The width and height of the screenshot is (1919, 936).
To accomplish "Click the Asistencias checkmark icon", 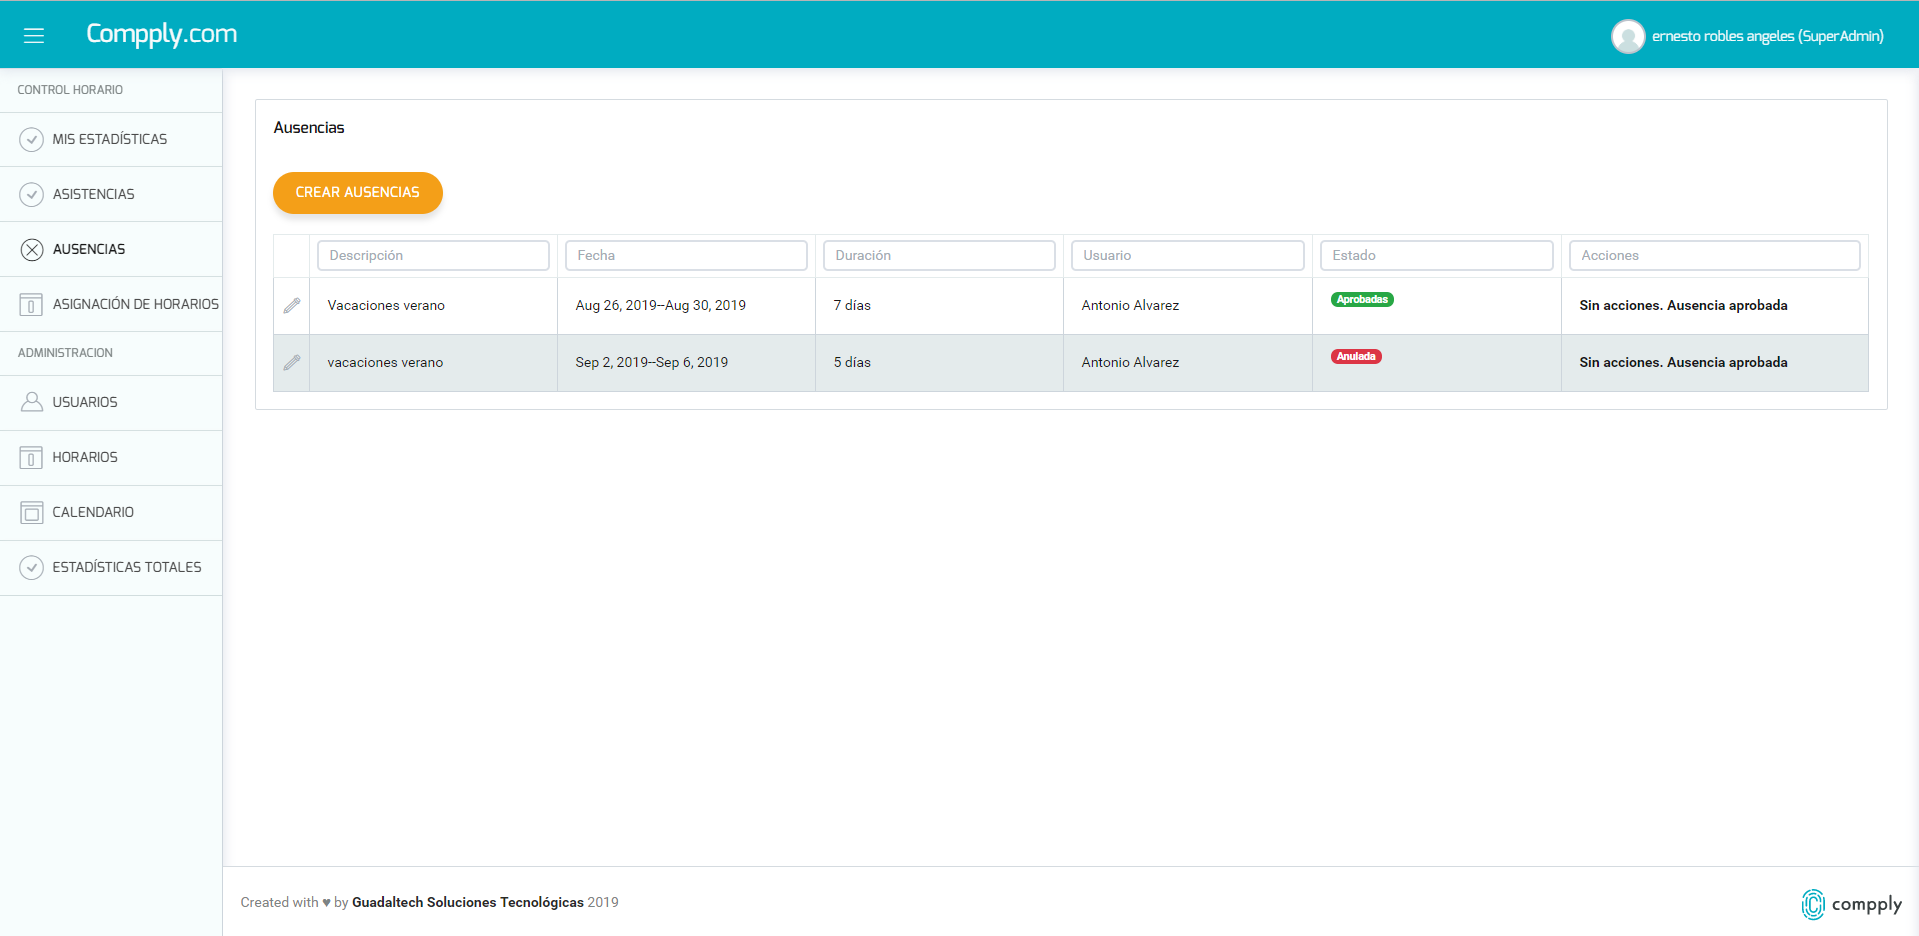I will coord(32,194).
